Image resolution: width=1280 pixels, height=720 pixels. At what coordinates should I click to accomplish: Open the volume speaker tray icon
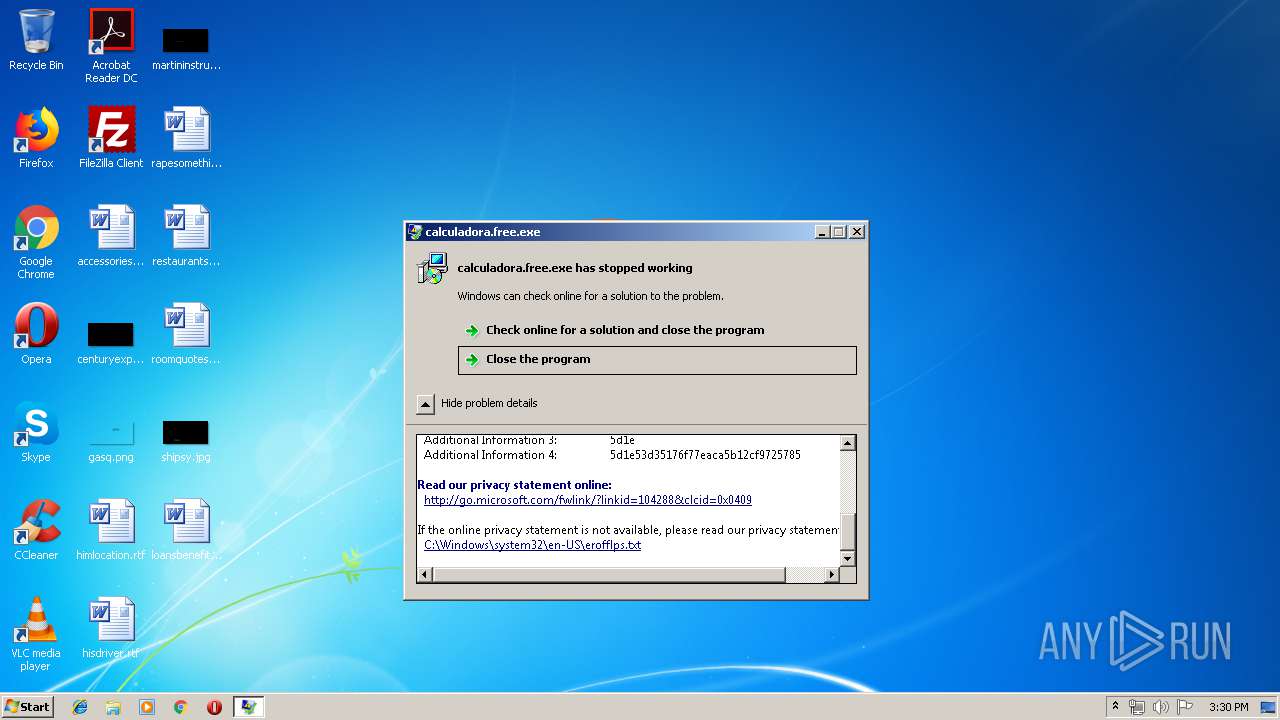point(1161,707)
